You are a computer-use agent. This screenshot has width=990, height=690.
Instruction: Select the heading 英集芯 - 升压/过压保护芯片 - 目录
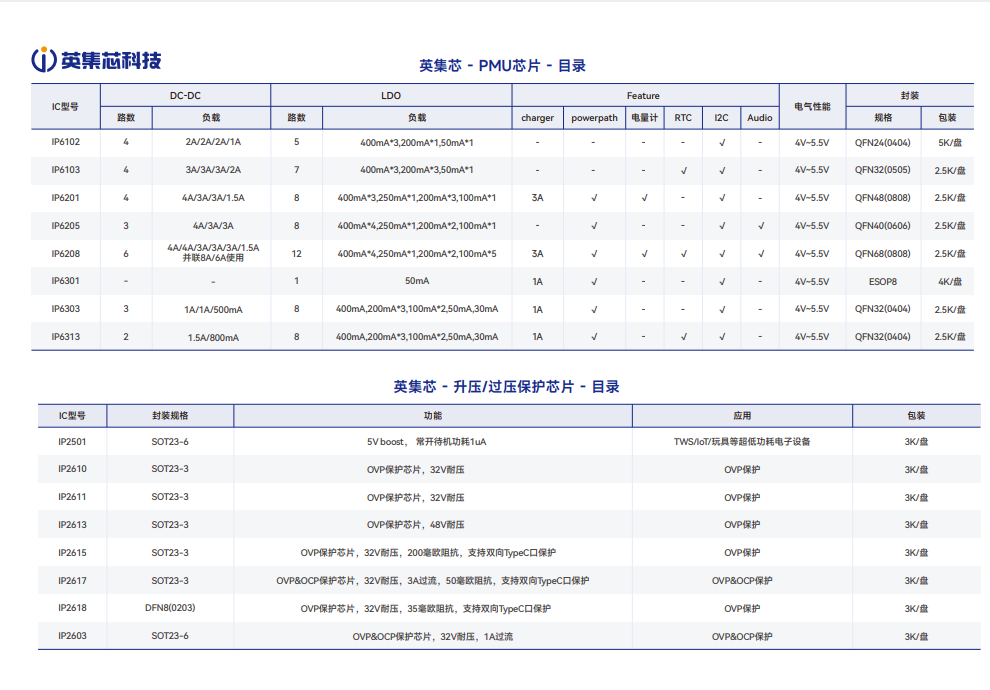[x=506, y=386]
